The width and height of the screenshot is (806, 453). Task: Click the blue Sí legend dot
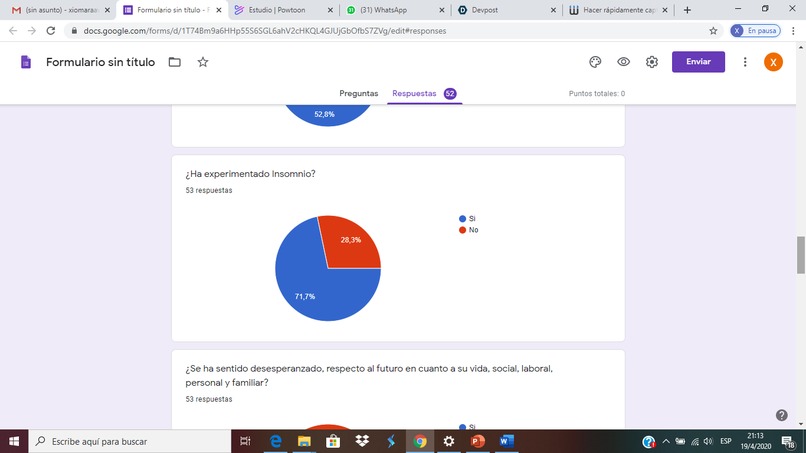[x=462, y=219]
